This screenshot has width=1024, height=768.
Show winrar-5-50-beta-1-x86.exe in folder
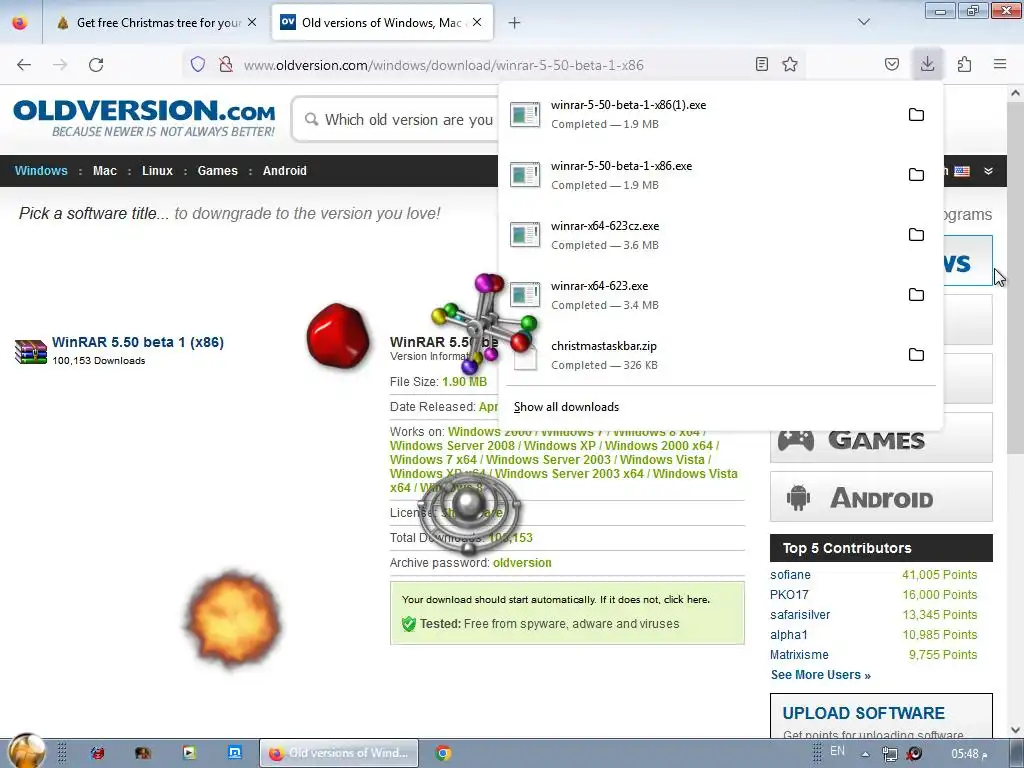(x=916, y=174)
